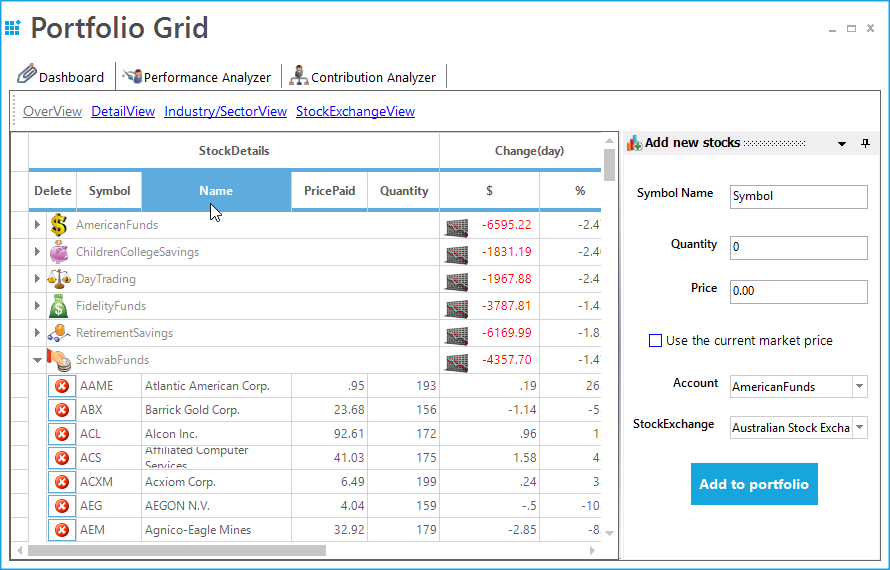Screen dimensions: 890x570
Task: Click the $ change column header
Action: pos(489,191)
